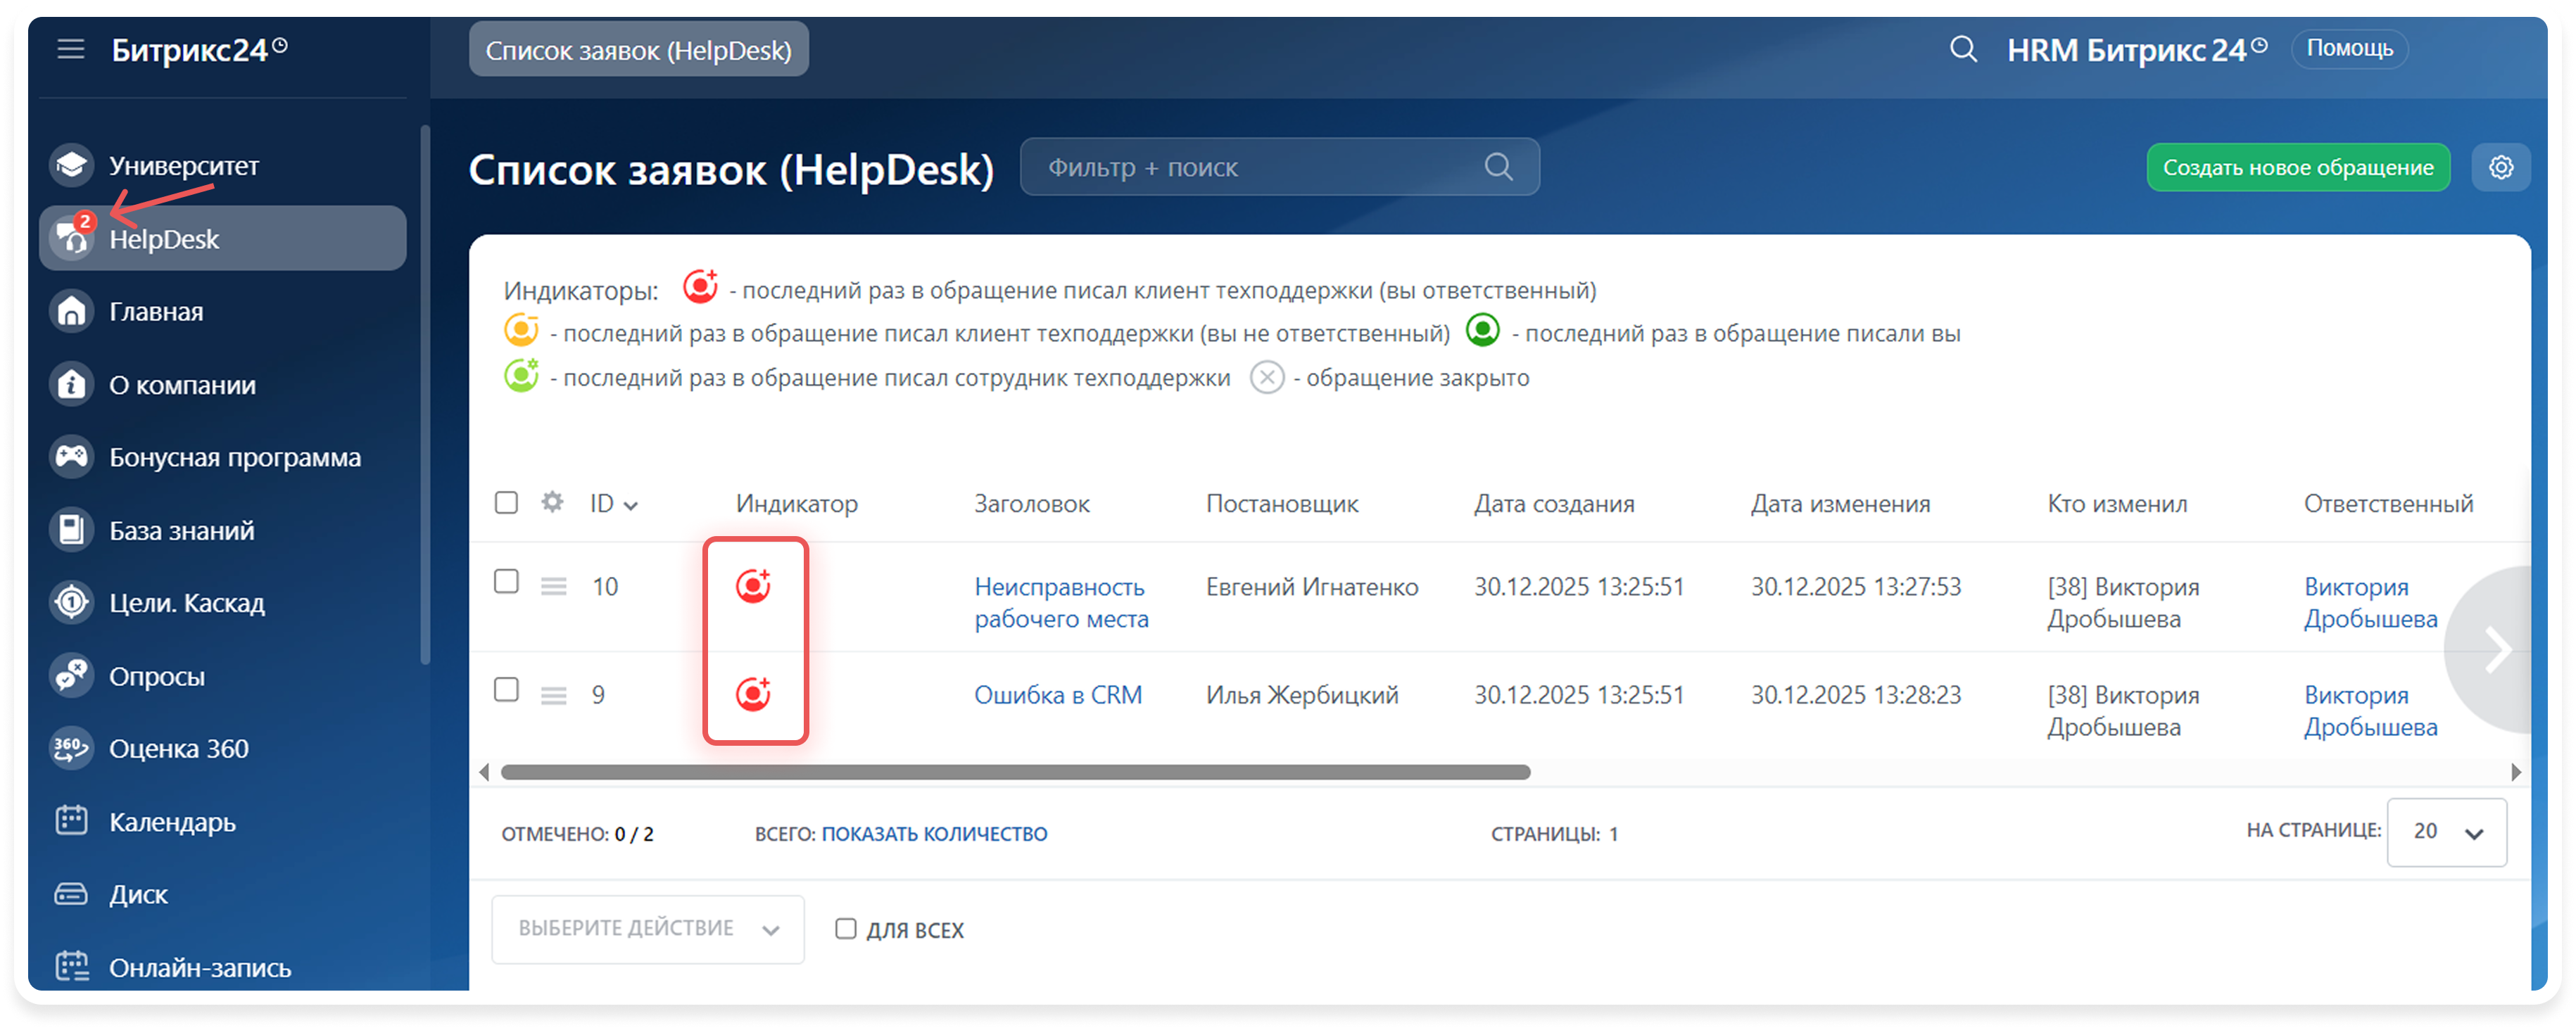Click the horizontal table scrollbar

(x=1015, y=772)
